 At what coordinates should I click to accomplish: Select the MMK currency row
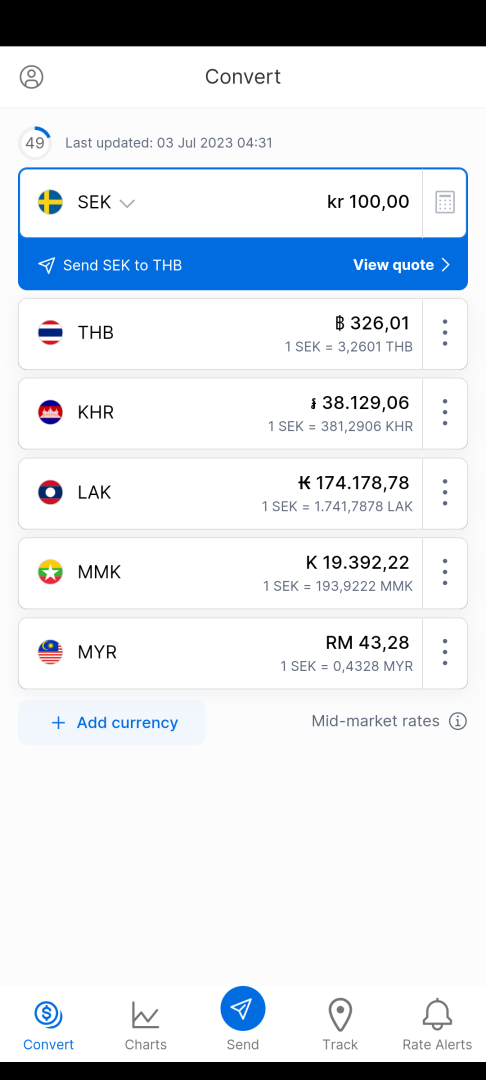[220, 573]
